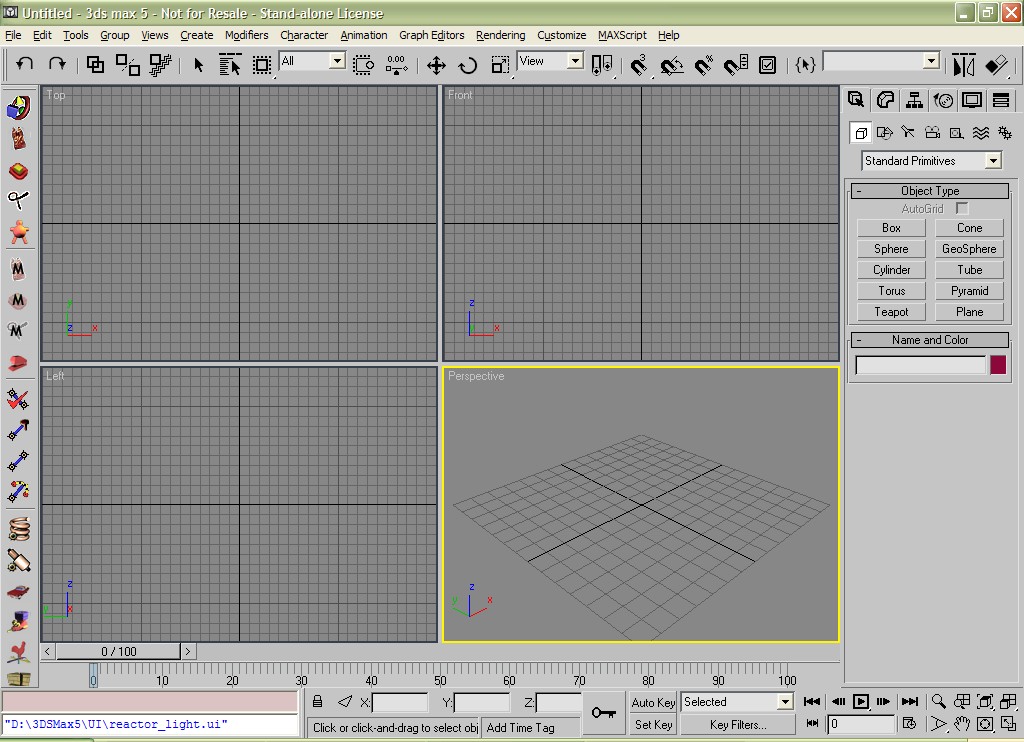Click the Arc Rotate viewport control

click(x=985, y=724)
